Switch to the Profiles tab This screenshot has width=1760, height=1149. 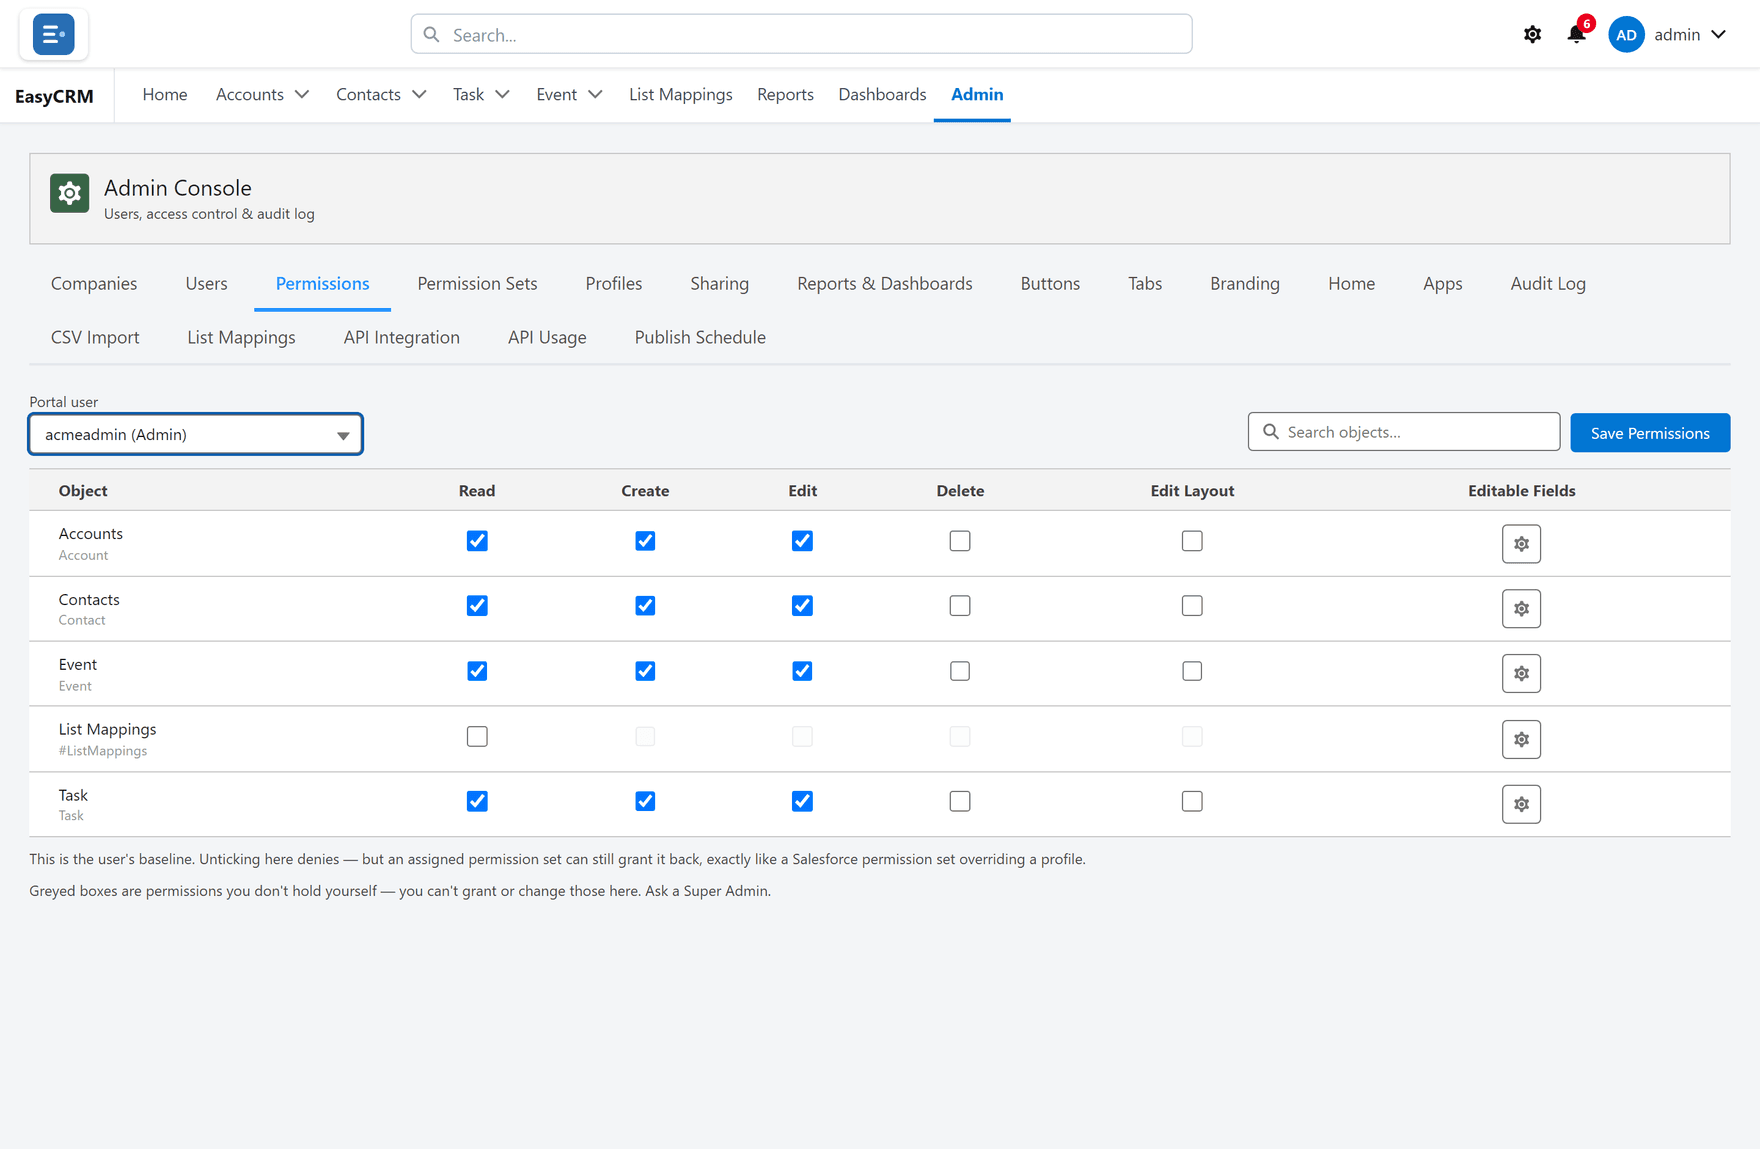[x=614, y=284]
